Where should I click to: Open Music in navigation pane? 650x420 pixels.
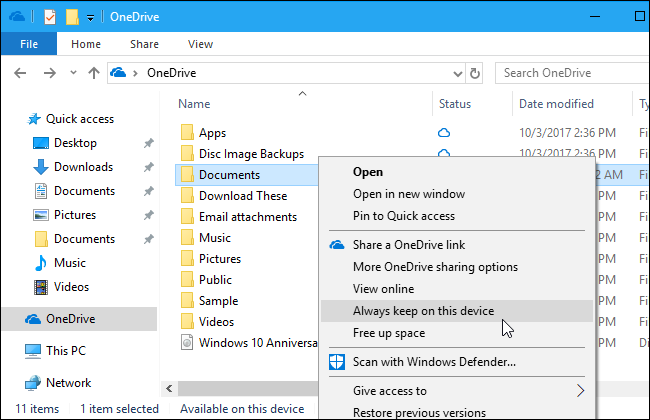click(x=70, y=263)
